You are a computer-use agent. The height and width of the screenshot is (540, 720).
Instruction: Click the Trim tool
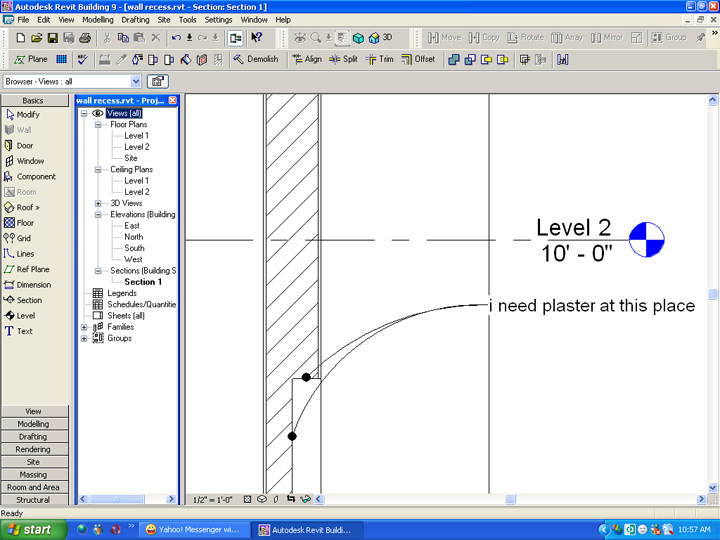379,59
